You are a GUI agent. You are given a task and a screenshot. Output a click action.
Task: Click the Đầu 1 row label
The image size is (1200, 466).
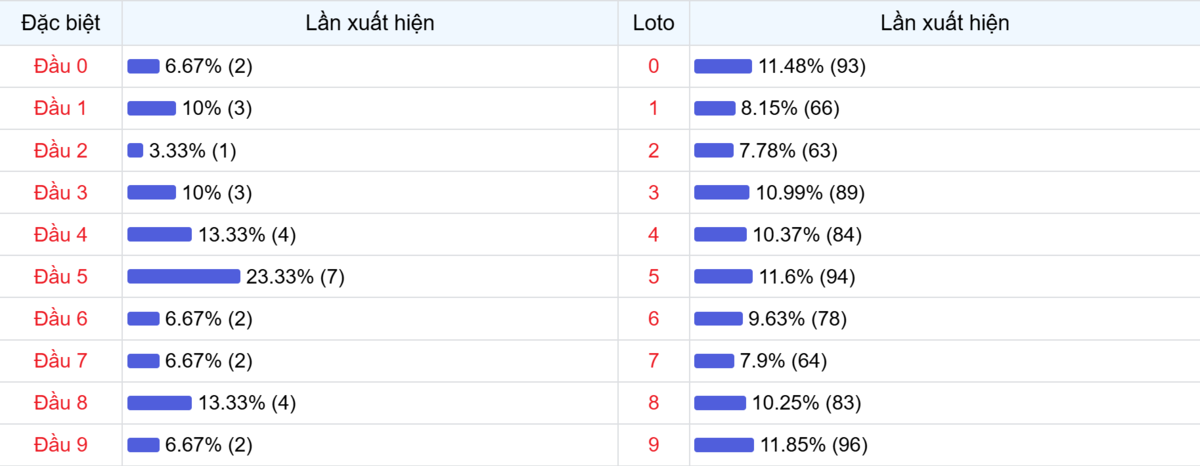[61, 108]
